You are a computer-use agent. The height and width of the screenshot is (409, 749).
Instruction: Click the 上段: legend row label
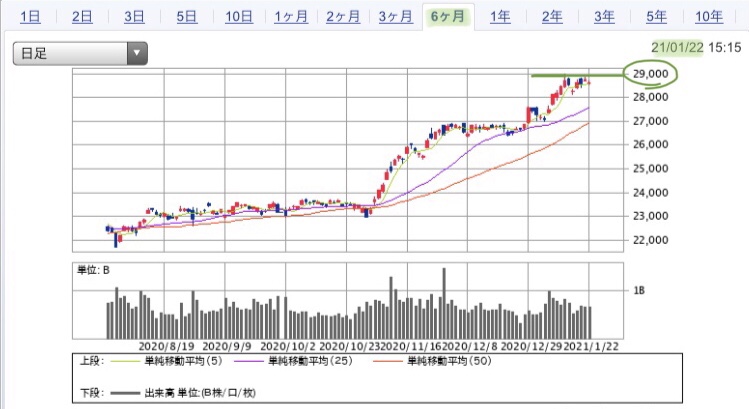point(92,361)
